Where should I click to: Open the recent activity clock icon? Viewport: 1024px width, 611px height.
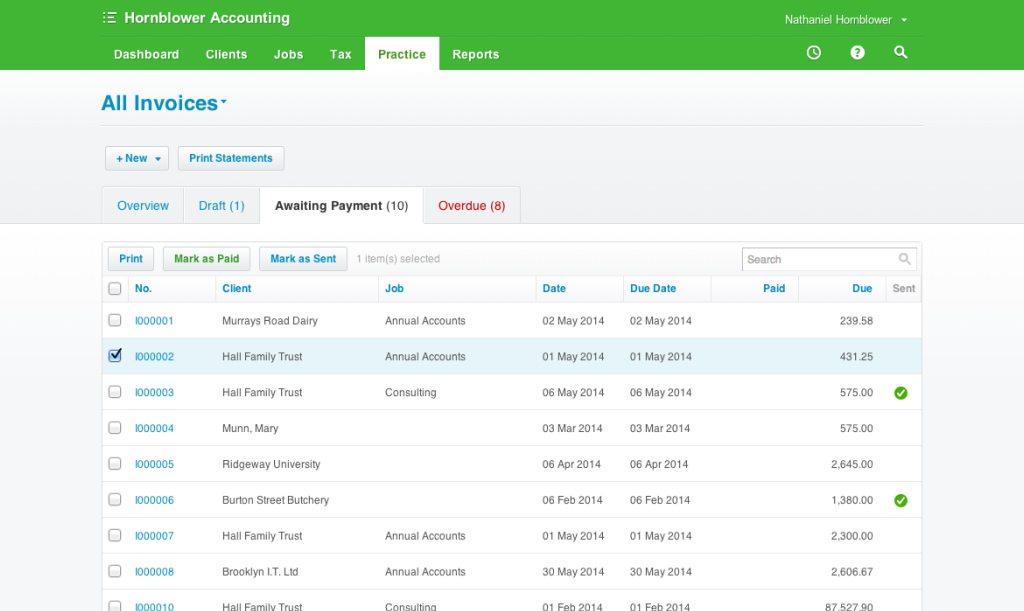tap(813, 52)
